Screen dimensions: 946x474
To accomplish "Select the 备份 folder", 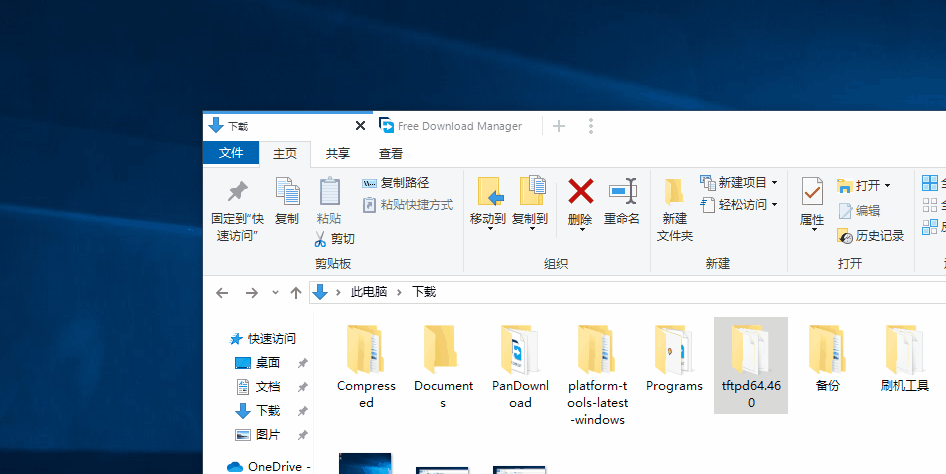I will [x=828, y=358].
